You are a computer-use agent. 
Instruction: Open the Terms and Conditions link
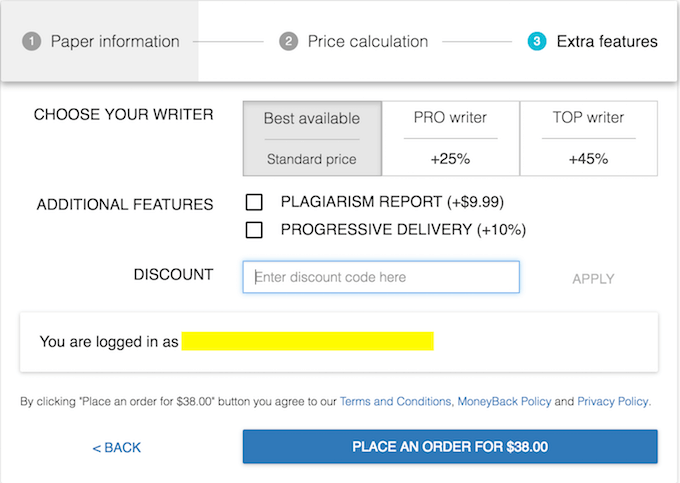coord(395,402)
